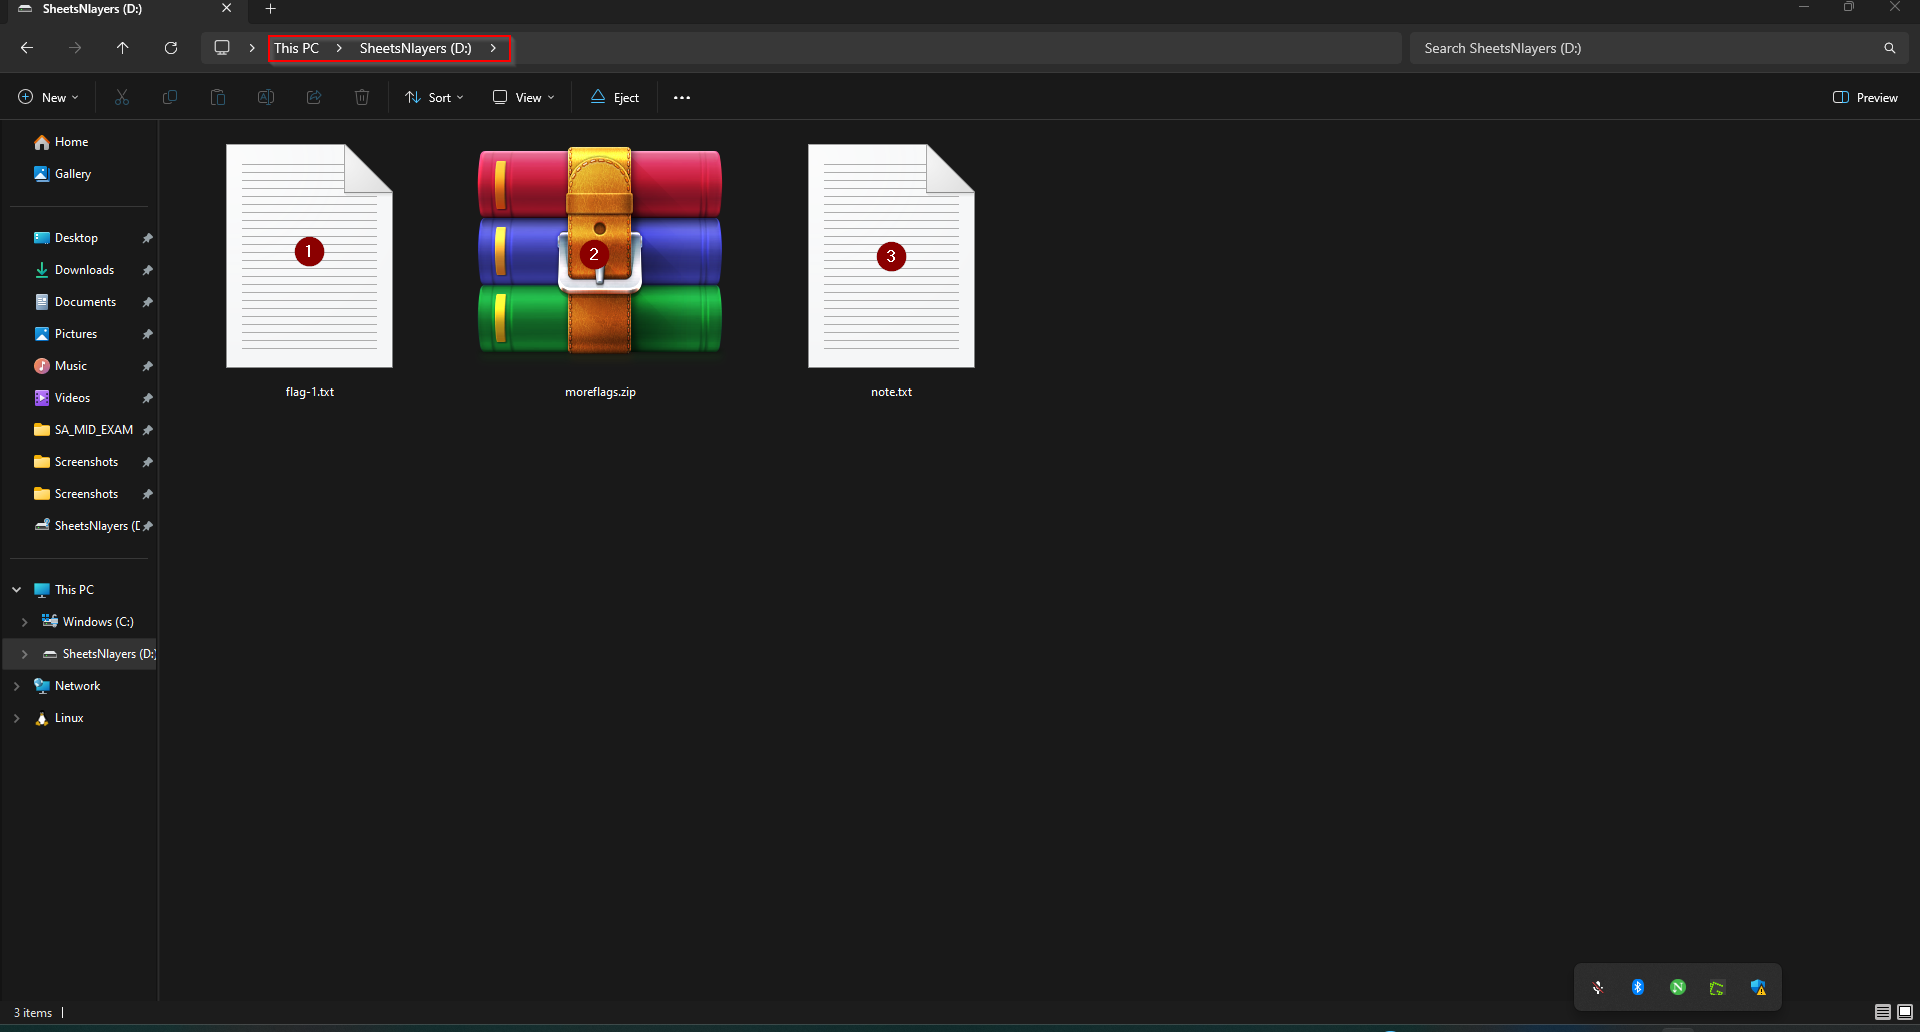Select the SheetsNlayers (D:) tab

110,9
